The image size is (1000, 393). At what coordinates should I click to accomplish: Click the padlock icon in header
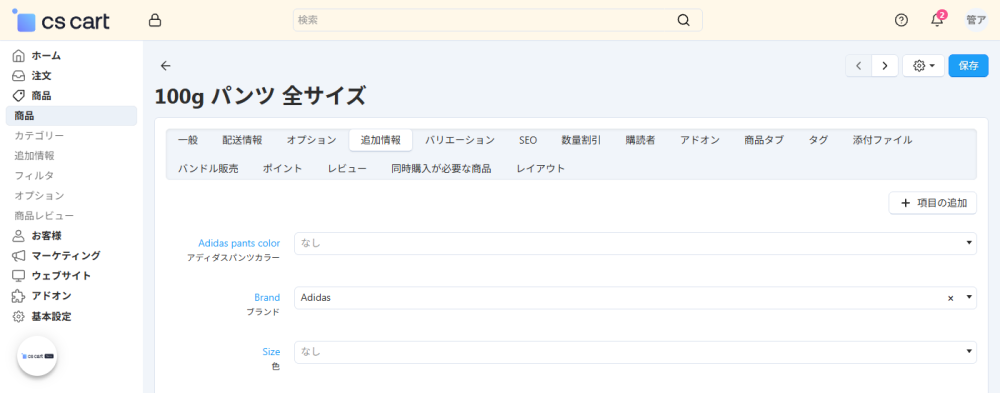click(154, 20)
